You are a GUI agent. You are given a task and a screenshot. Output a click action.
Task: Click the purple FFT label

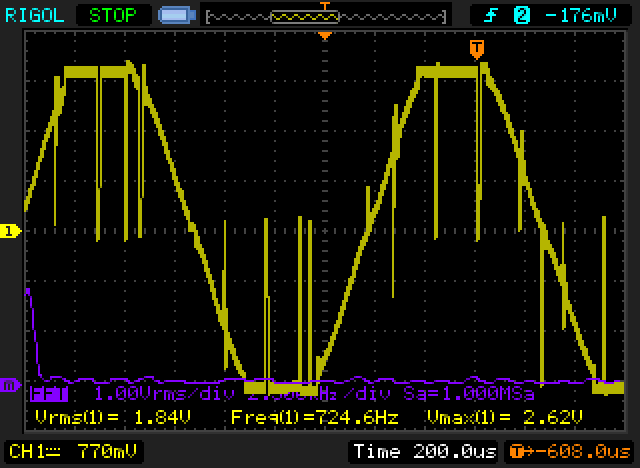49,394
